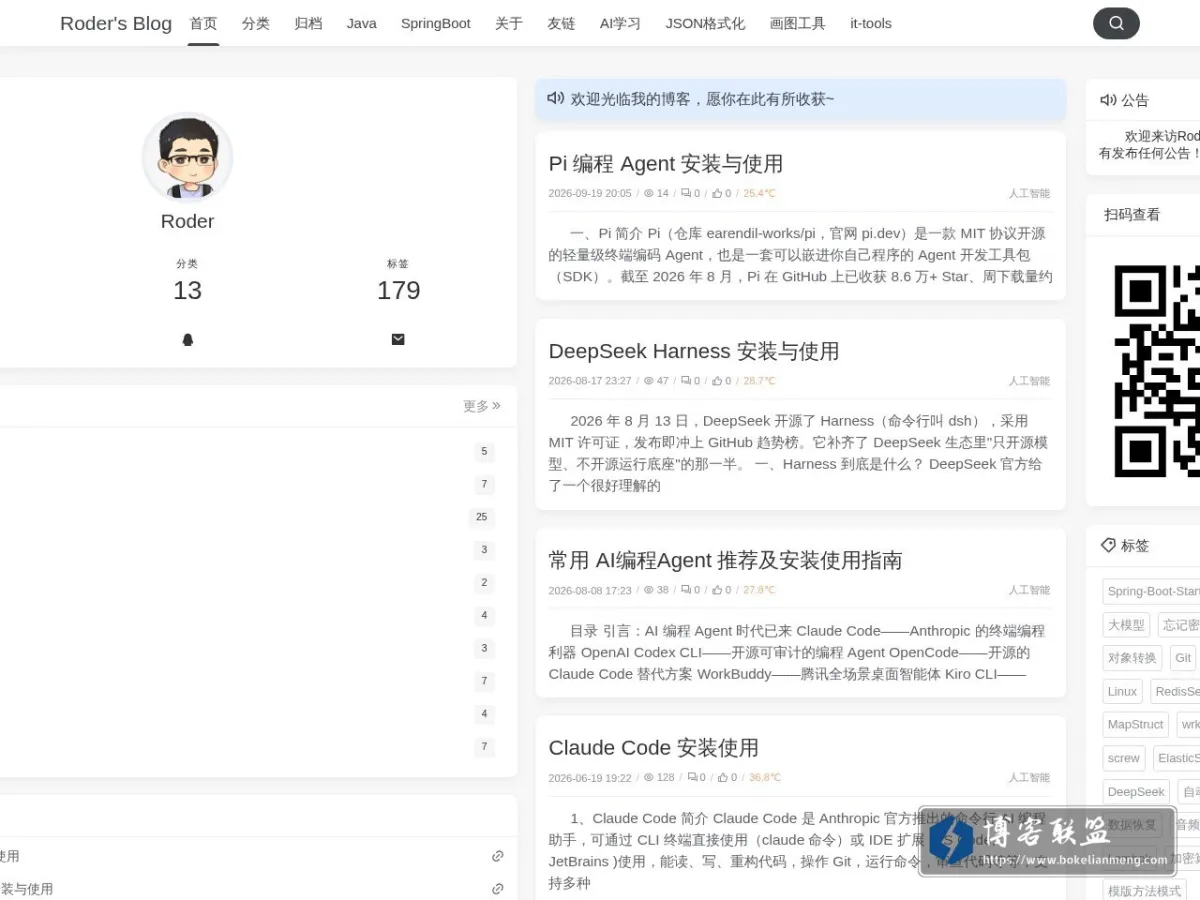
Task: Select the 大模型 tag
Action: click(1126, 625)
